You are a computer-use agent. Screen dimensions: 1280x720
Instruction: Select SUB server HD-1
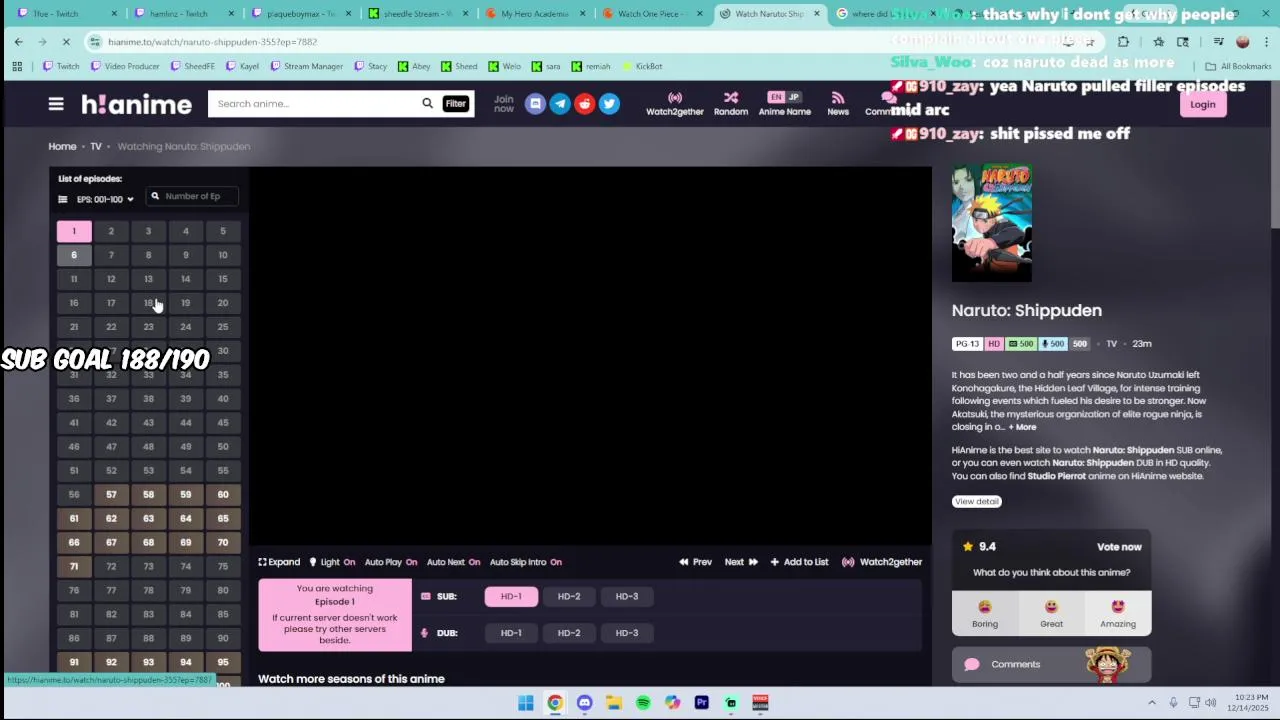[x=511, y=596]
